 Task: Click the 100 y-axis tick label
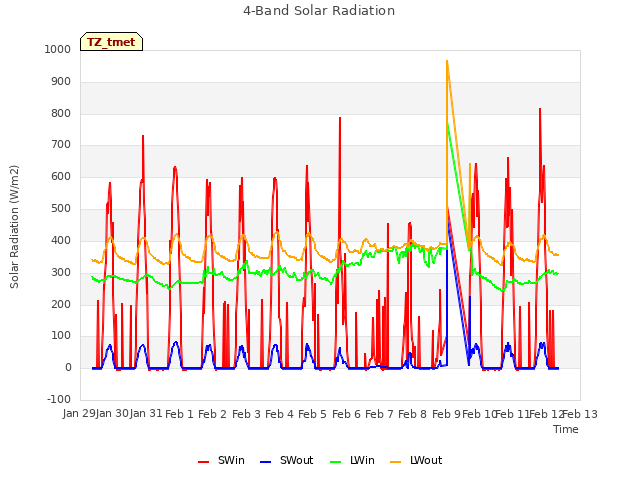61,336
